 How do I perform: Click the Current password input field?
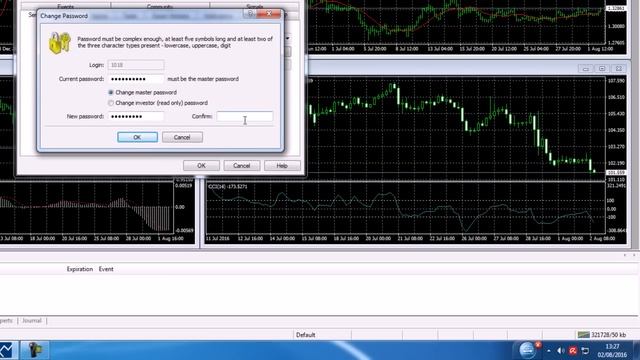coord(136,79)
